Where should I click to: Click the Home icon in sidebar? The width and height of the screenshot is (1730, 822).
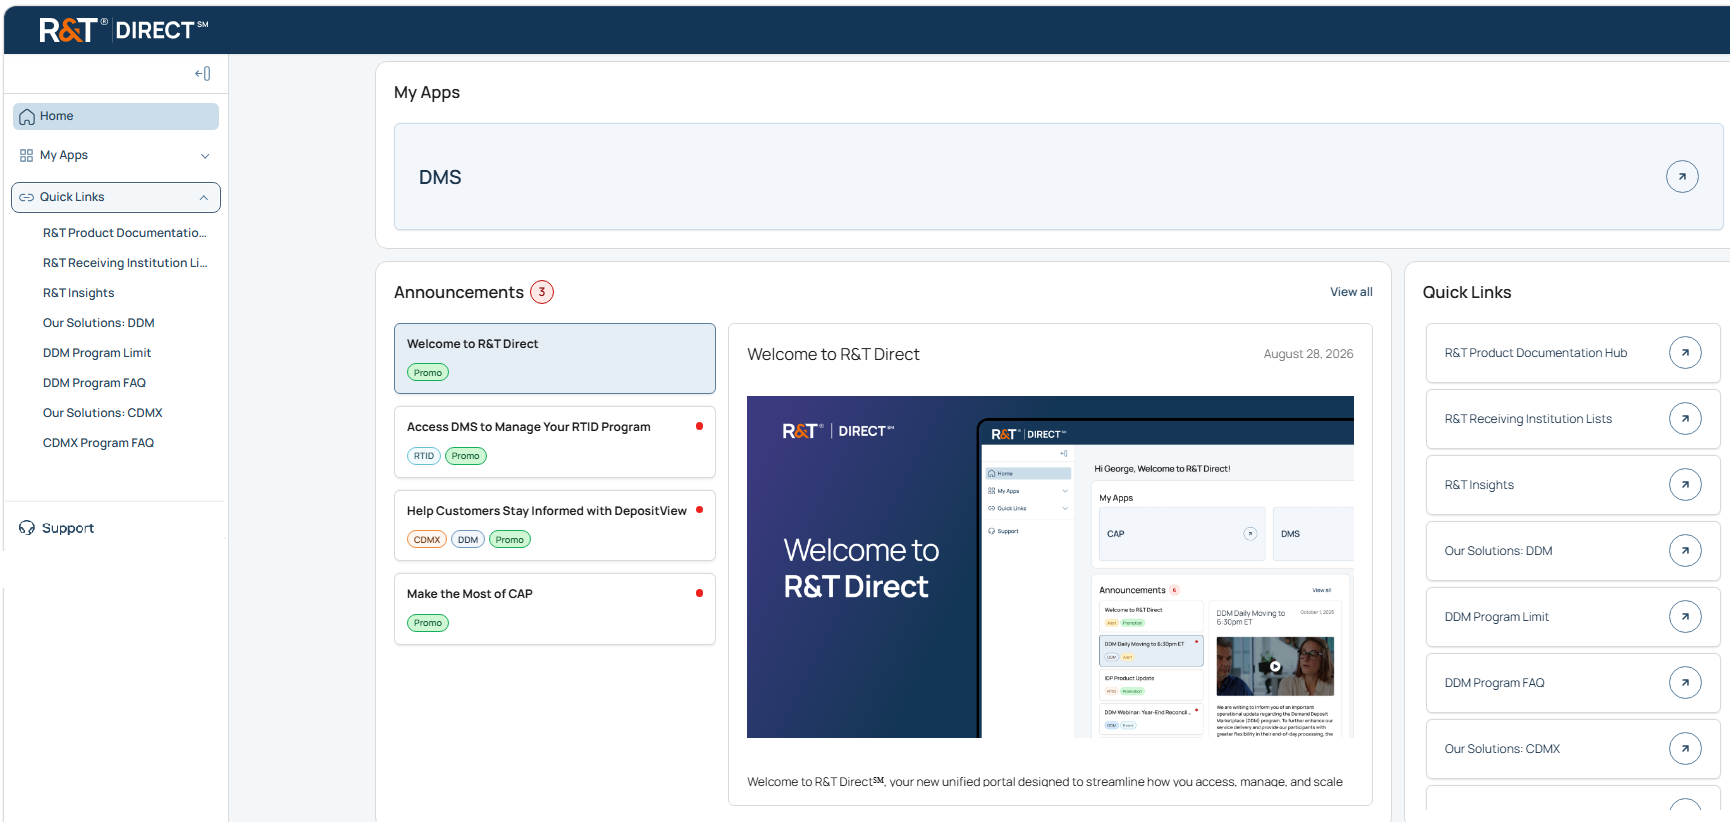tap(27, 117)
